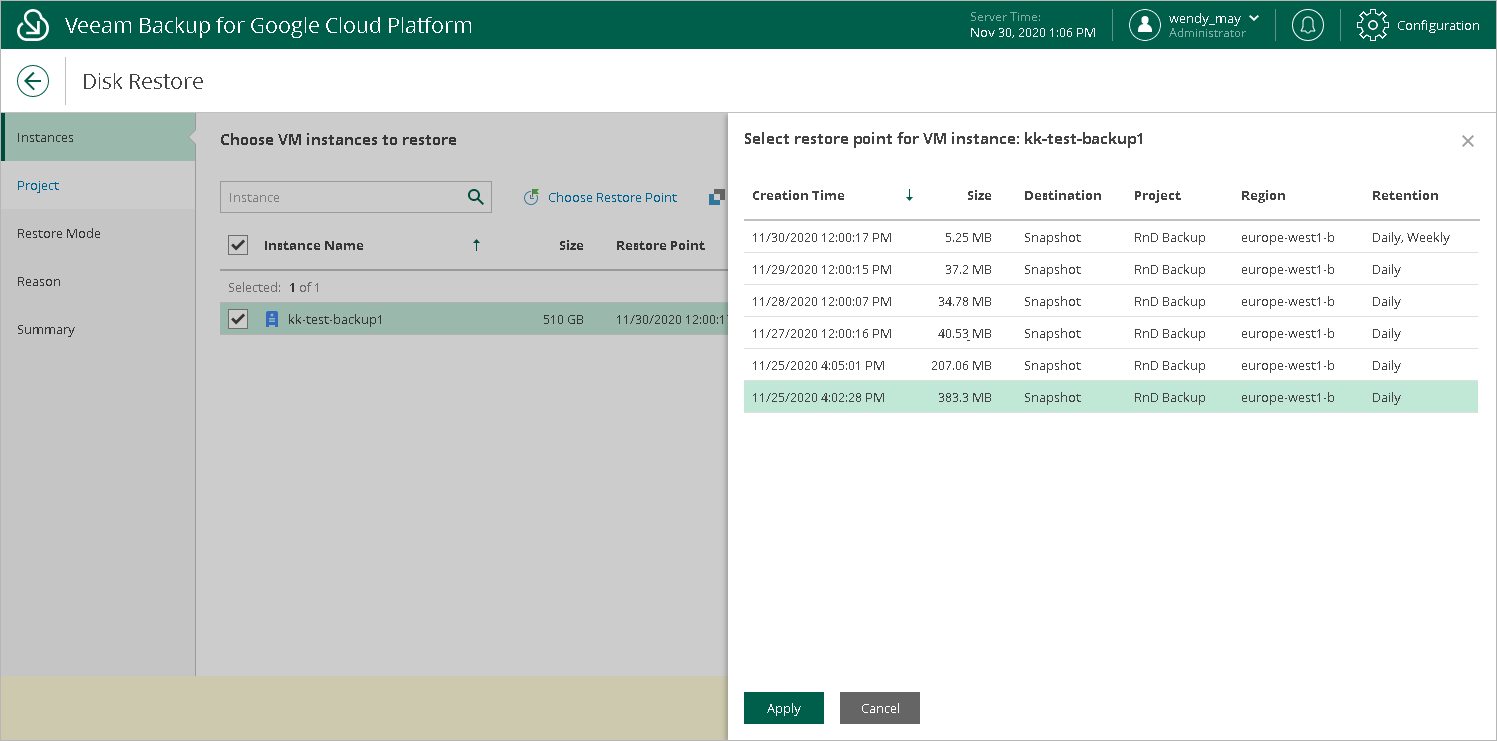Click the Veeam logo in the header
Screen dimensions: 1497x741
[x=34, y=25]
